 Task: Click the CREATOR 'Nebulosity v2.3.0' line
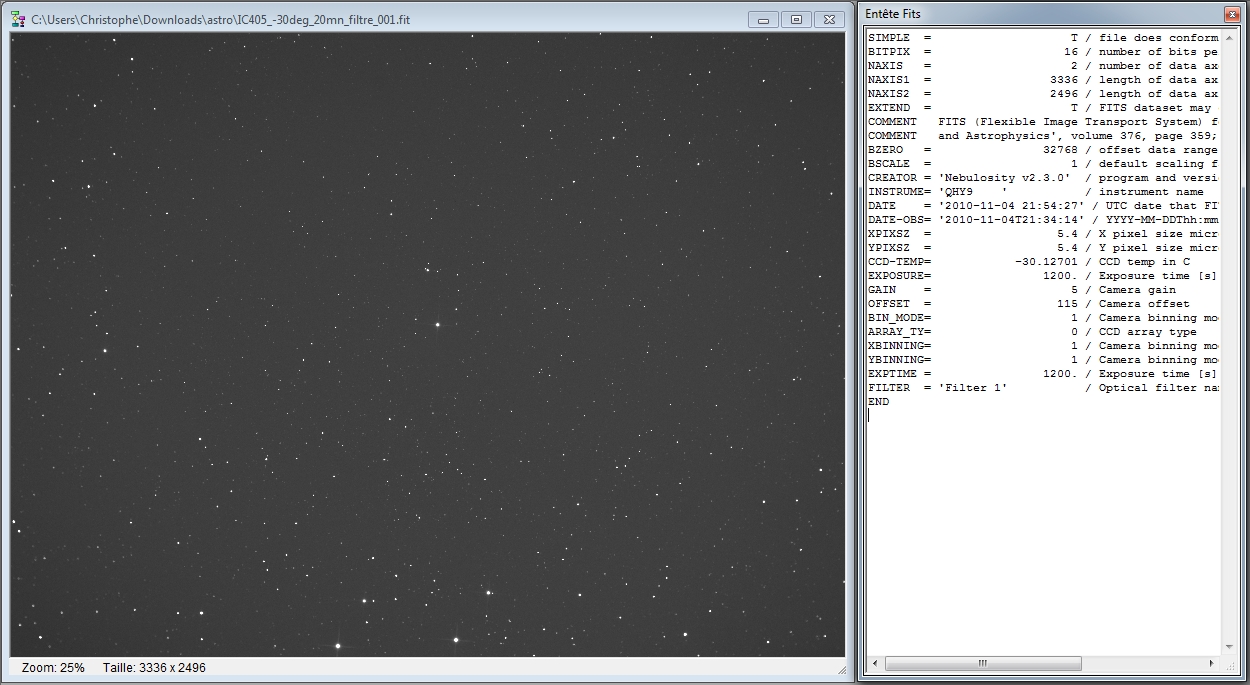(x=1043, y=178)
